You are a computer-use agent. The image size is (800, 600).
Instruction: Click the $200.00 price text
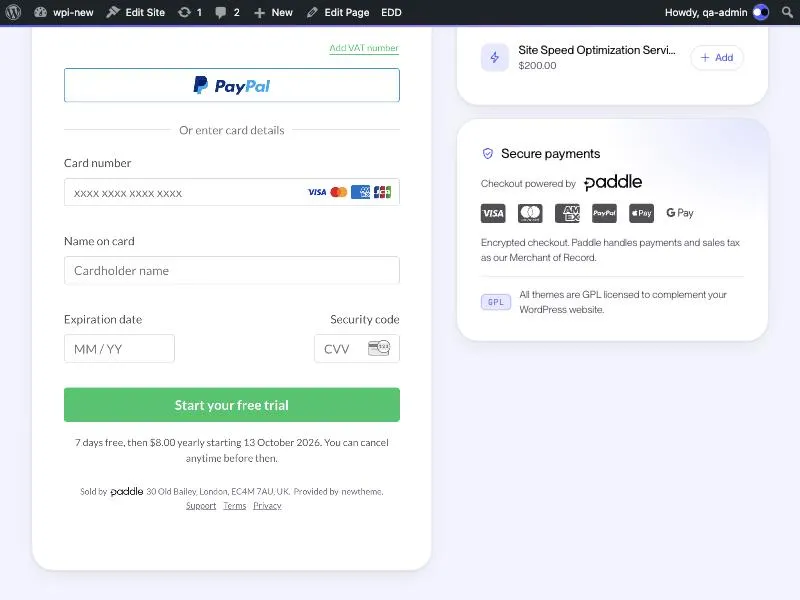[x=537, y=65]
